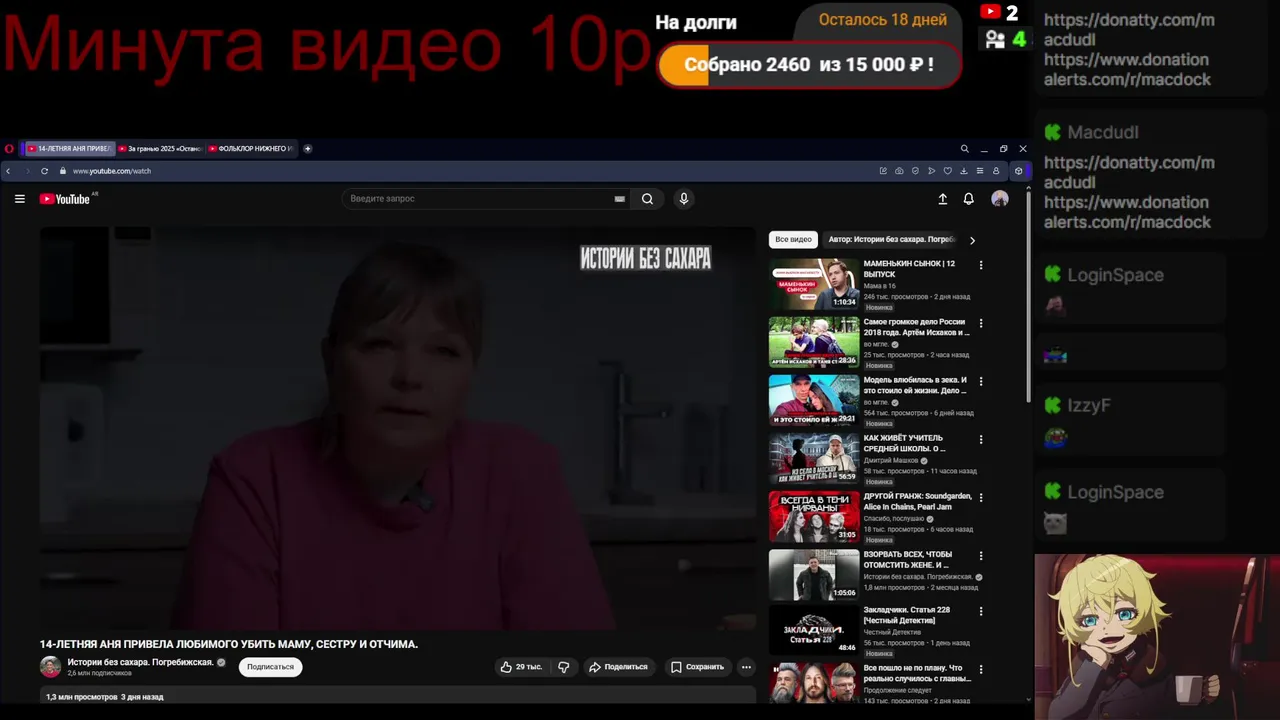Share the video via Поделиться
Image resolution: width=1280 pixels, height=720 pixels.
tap(618, 667)
